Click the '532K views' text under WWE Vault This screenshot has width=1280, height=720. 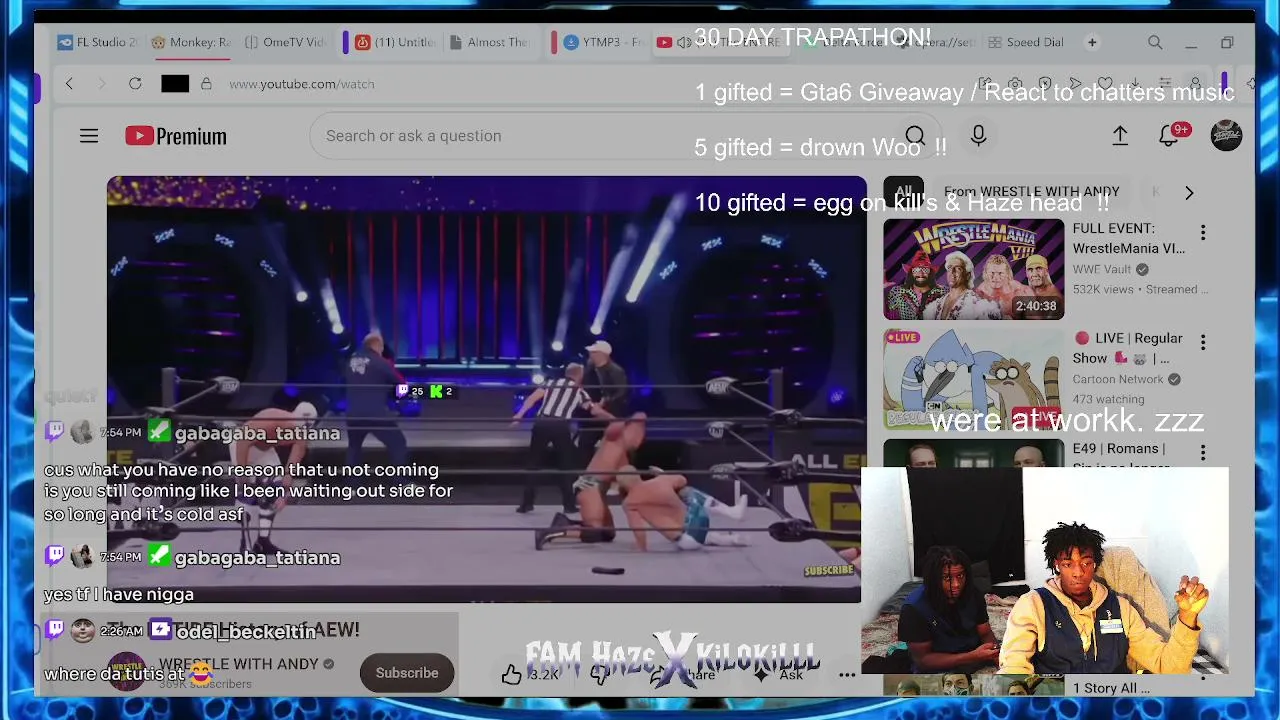pyautogui.click(x=1103, y=289)
